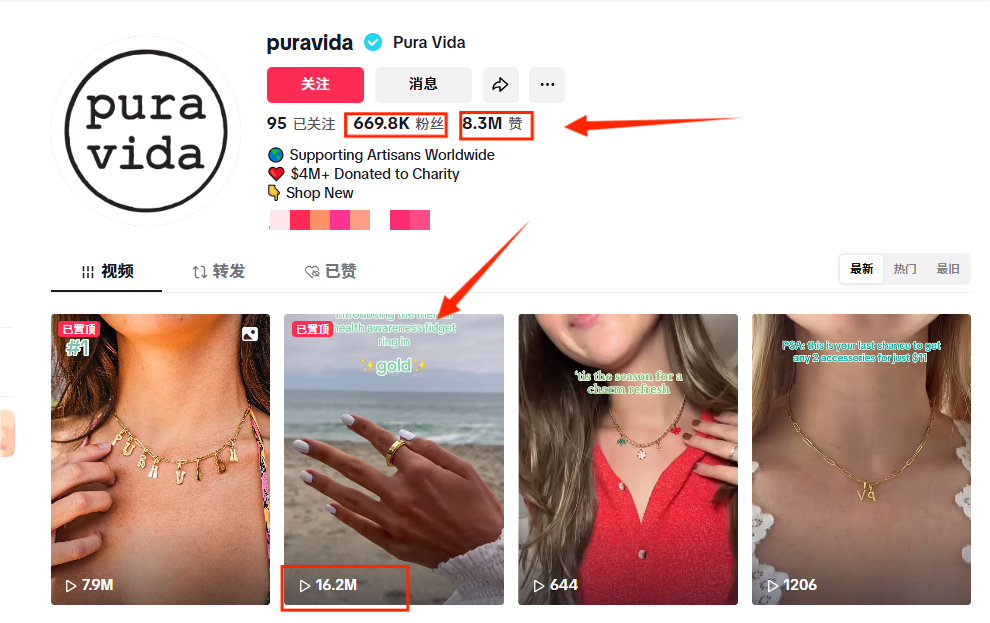Open the charm refresh necklace video
This screenshot has width=990, height=623.
(x=628, y=459)
